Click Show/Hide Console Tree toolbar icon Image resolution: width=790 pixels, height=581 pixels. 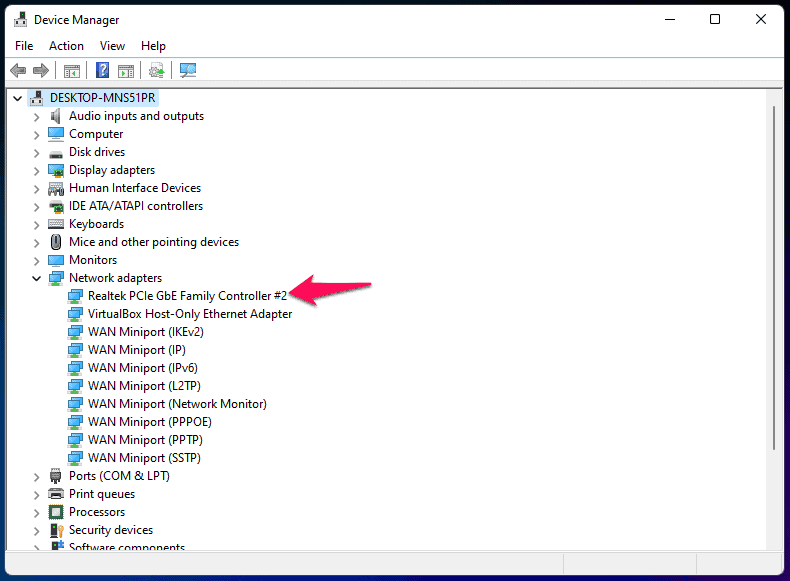pyautogui.click(x=71, y=71)
